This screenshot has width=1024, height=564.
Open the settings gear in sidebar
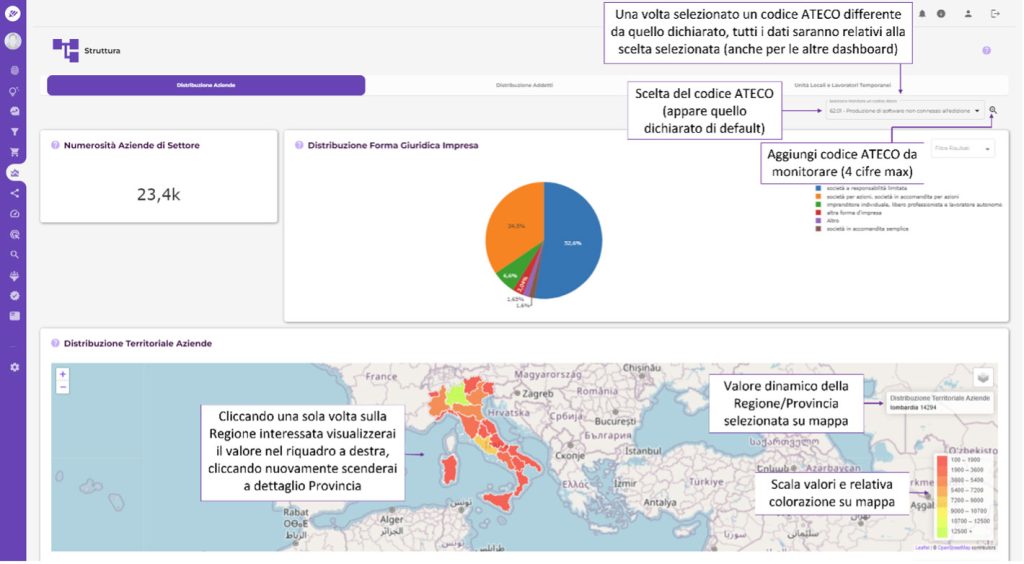14,367
